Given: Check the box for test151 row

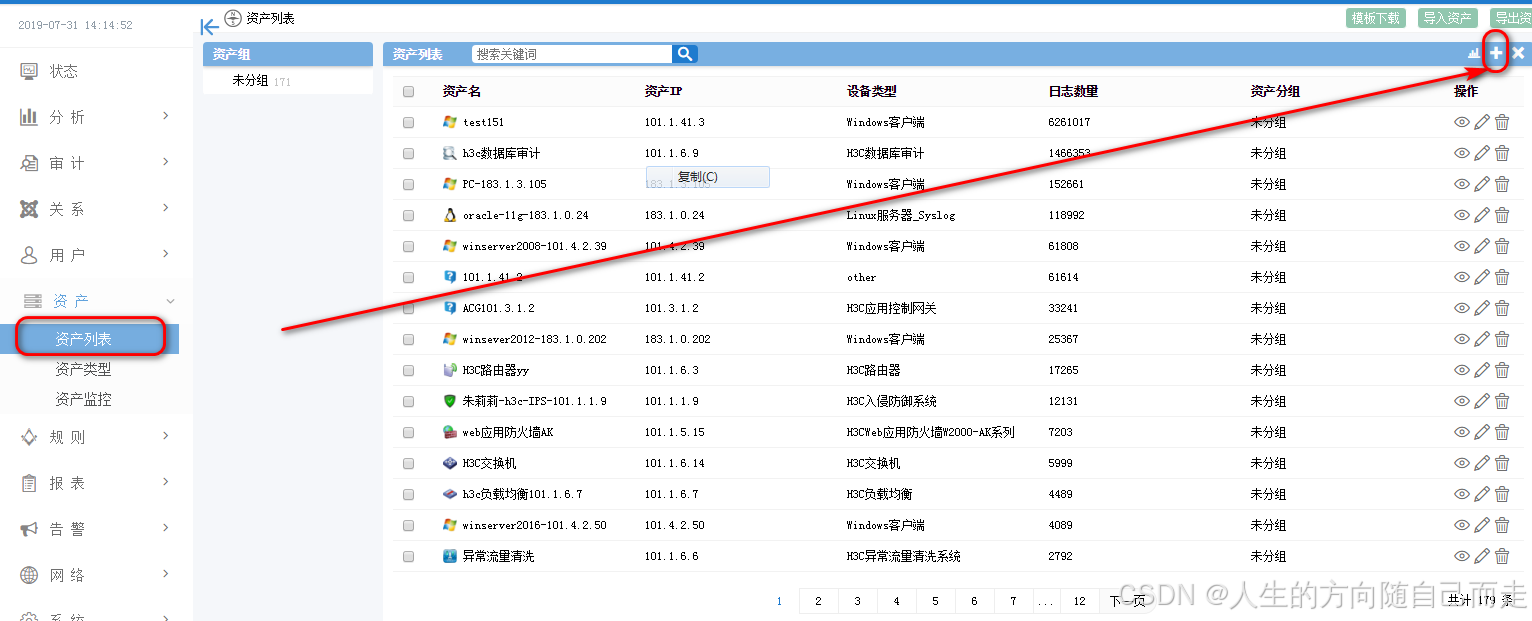Looking at the screenshot, I should point(408,123).
